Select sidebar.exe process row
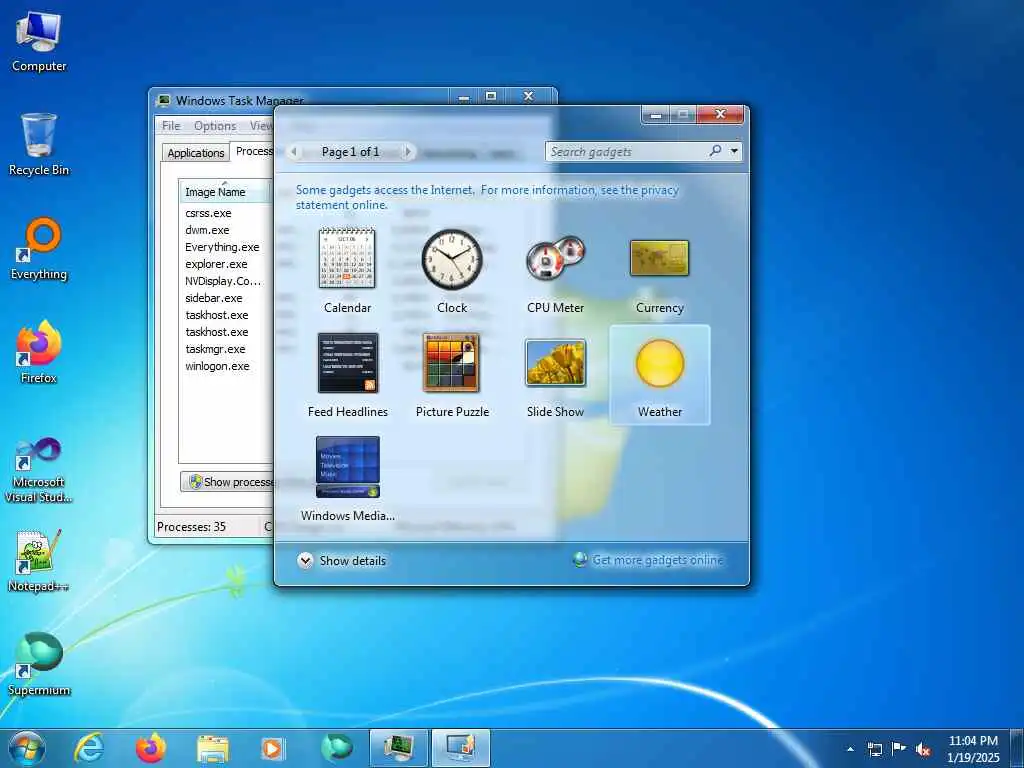1024x768 pixels. pos(214,298)
